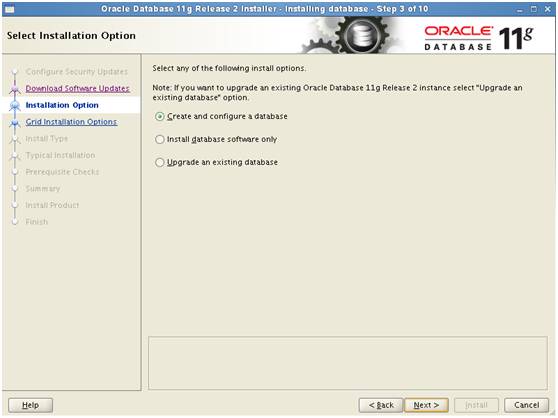Maximize the installer window
Viewport: 558px width, 418px height.
tap(534, 9)
